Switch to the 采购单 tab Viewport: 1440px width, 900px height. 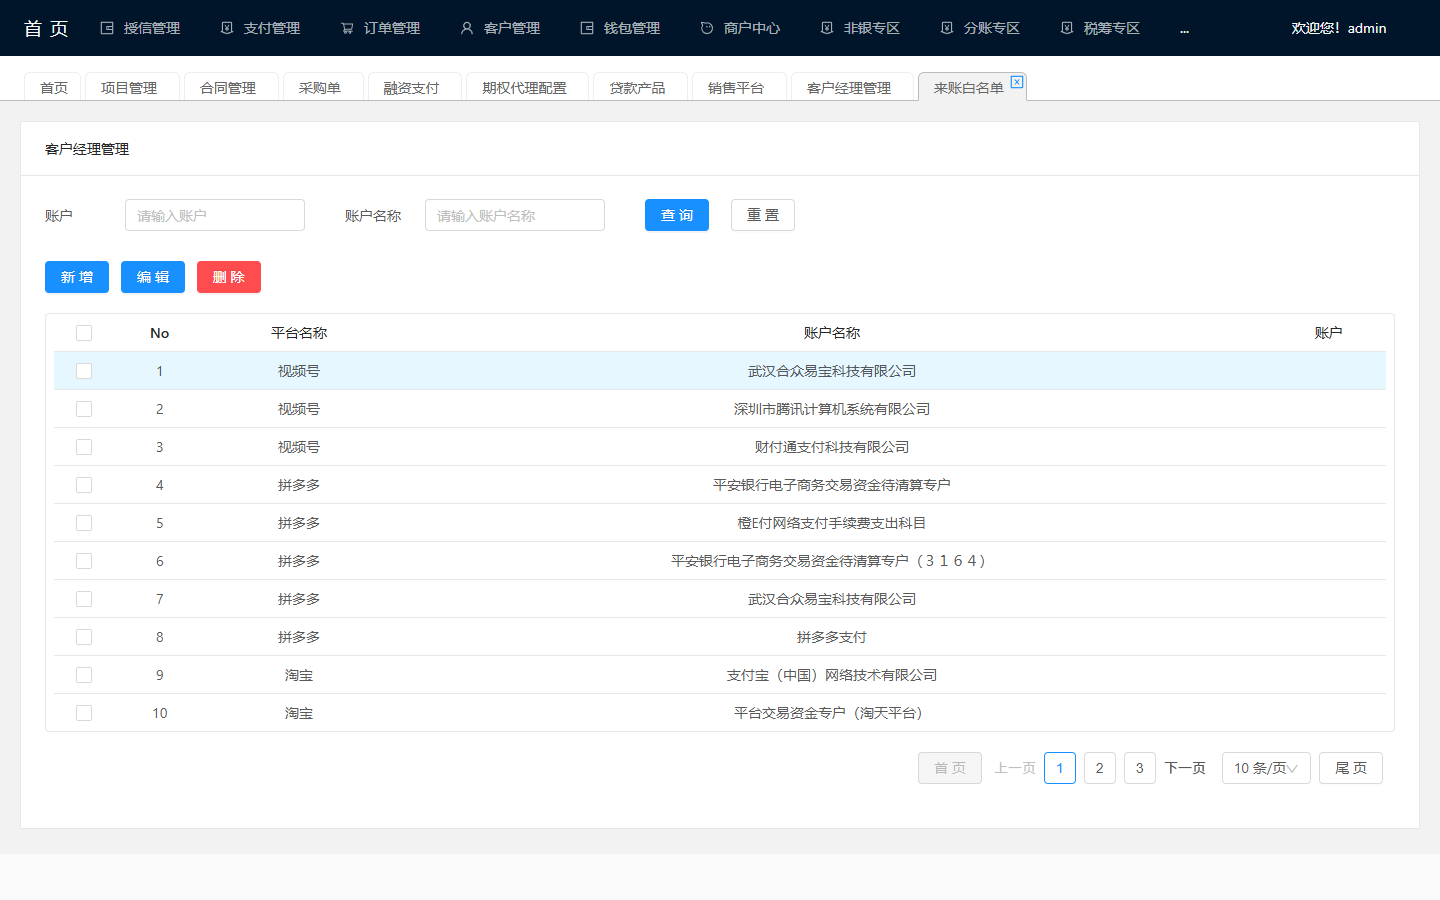pos(323,87)
